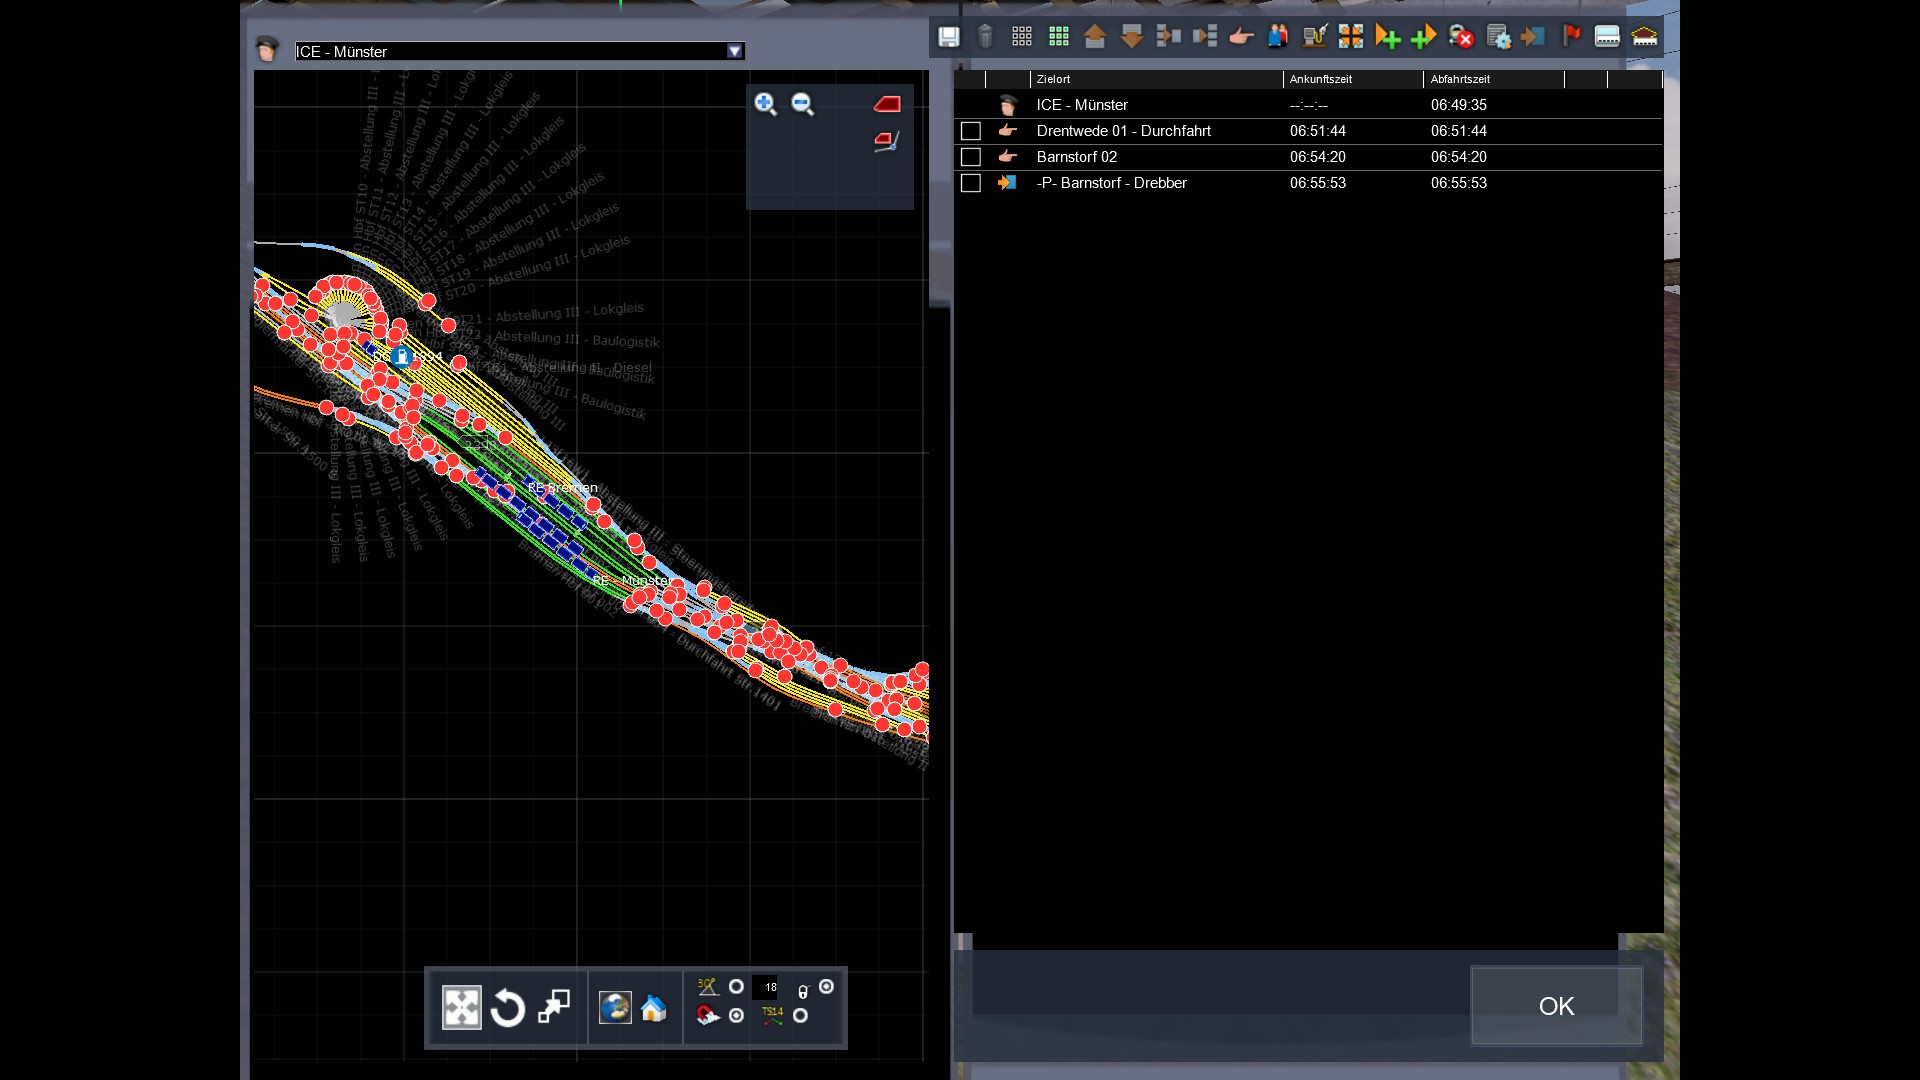Open the ICE - Münster driver dropdown
The image size is (1920, 1080).
point(735,51)
